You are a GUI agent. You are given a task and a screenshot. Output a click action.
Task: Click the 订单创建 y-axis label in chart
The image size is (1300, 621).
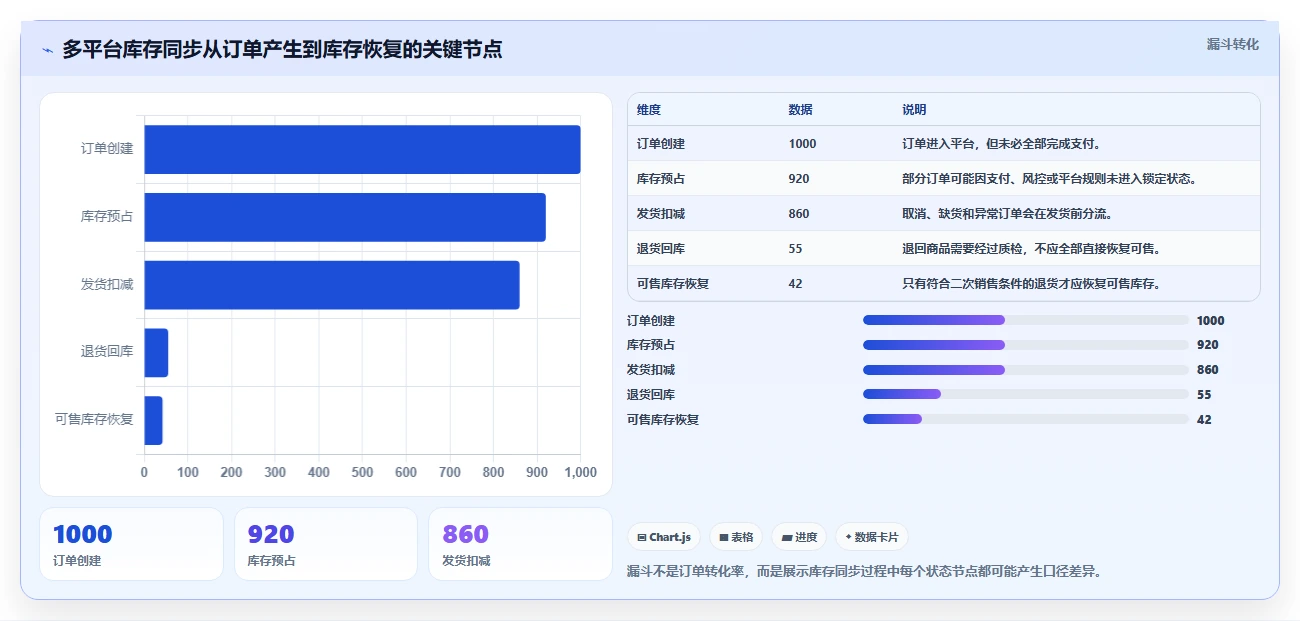point(107,149)
